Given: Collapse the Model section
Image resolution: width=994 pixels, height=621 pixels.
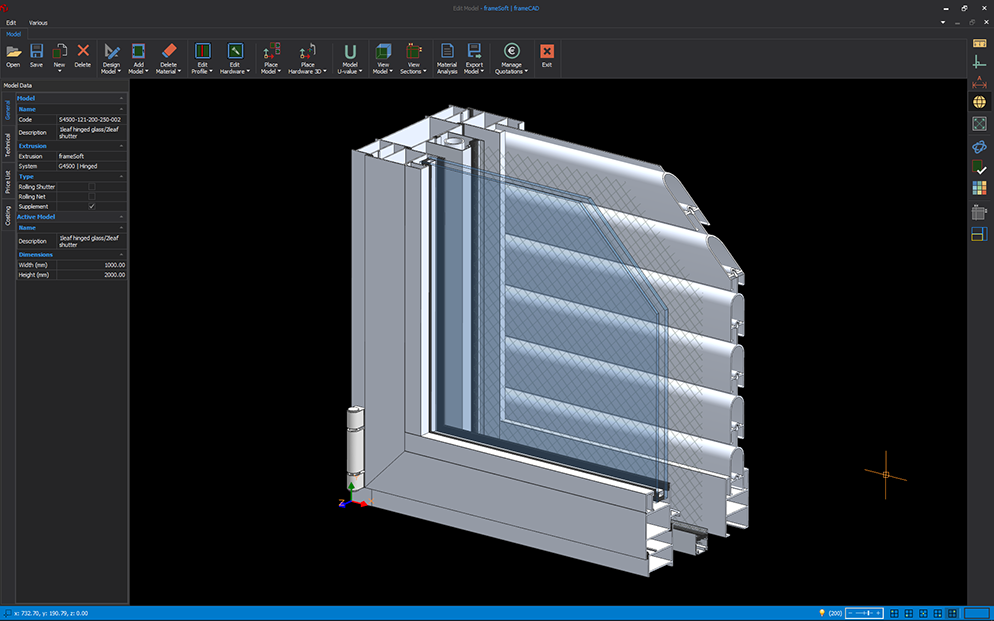Looking at the screenshot, I should 121,98.
